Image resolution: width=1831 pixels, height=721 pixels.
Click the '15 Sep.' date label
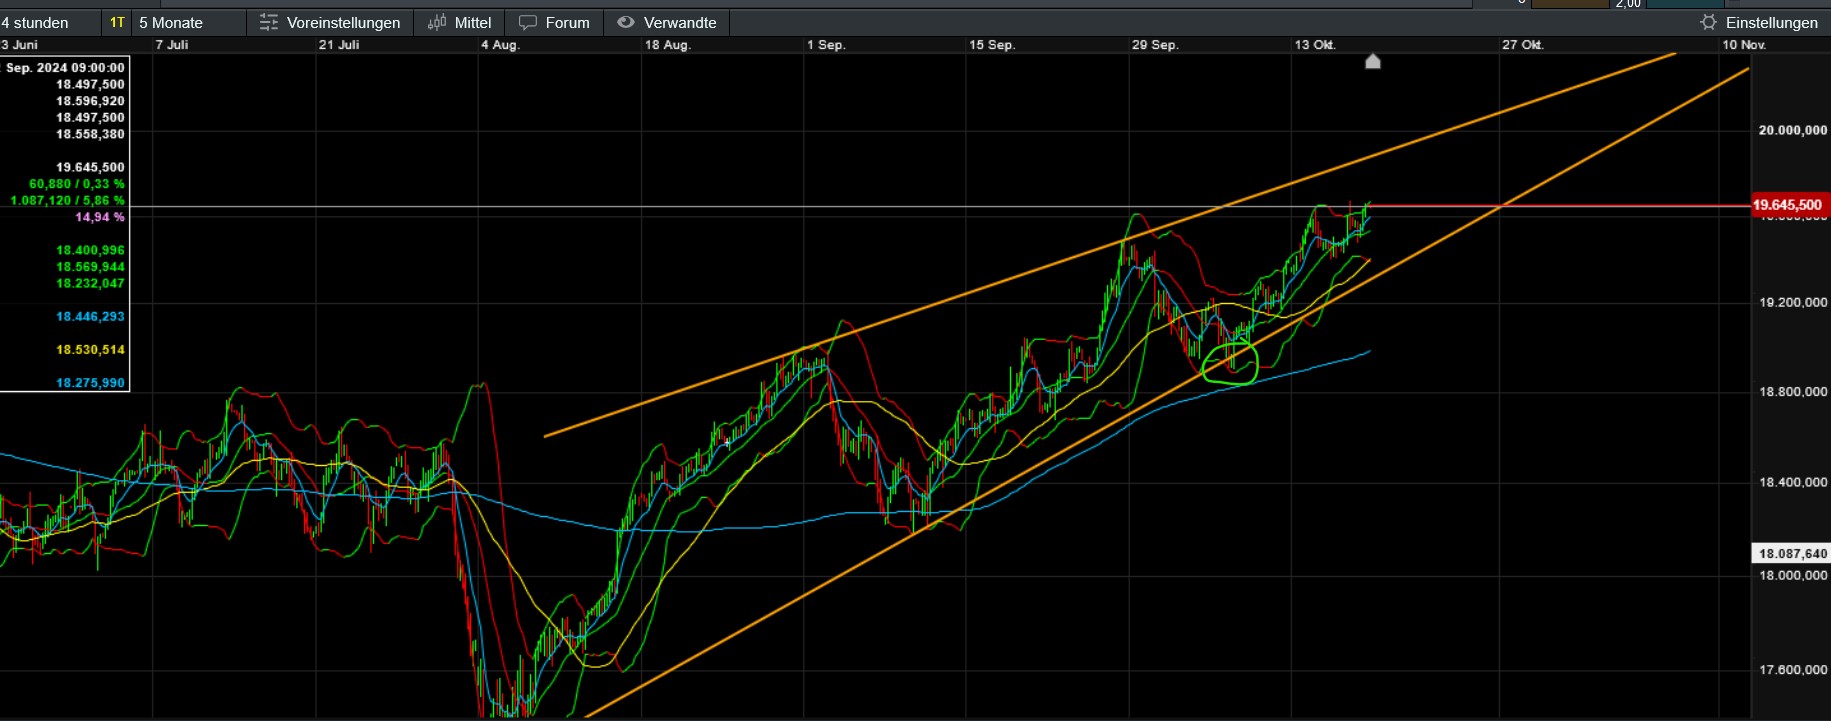tap(991, 45)
